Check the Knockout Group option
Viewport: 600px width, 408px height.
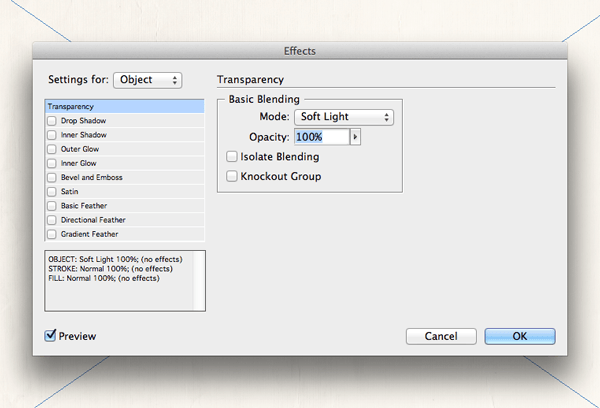pos(232,176)
